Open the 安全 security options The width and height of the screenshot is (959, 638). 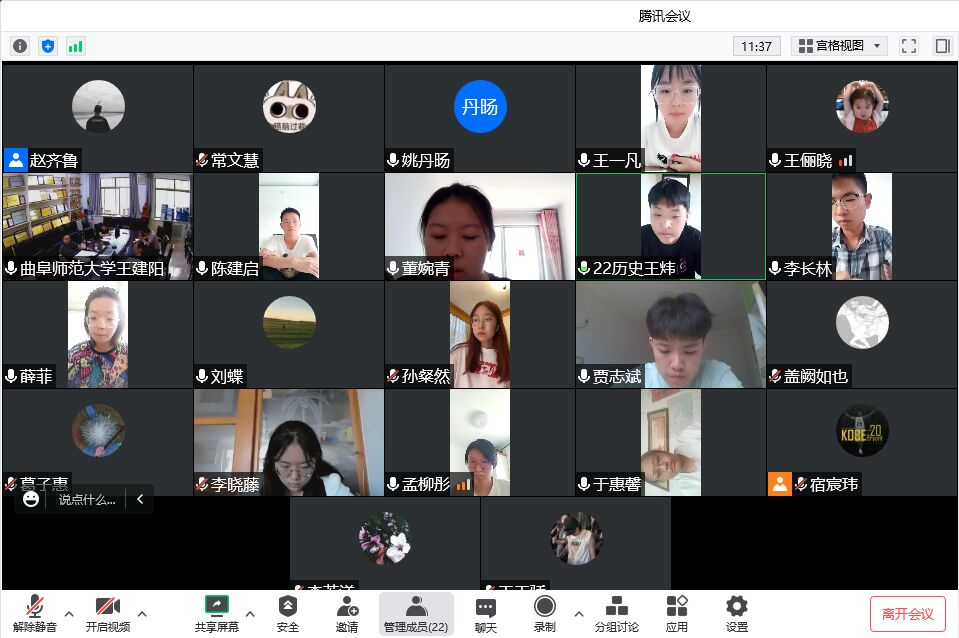(288, 613)
